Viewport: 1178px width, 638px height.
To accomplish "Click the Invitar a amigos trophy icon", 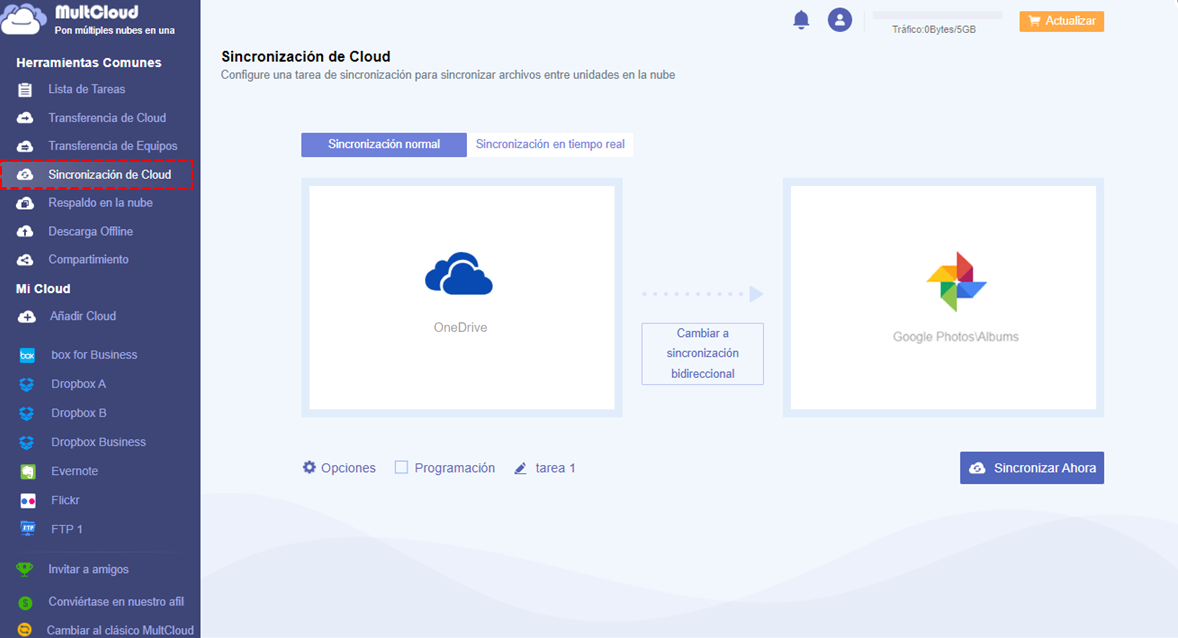I will point(25,570).
